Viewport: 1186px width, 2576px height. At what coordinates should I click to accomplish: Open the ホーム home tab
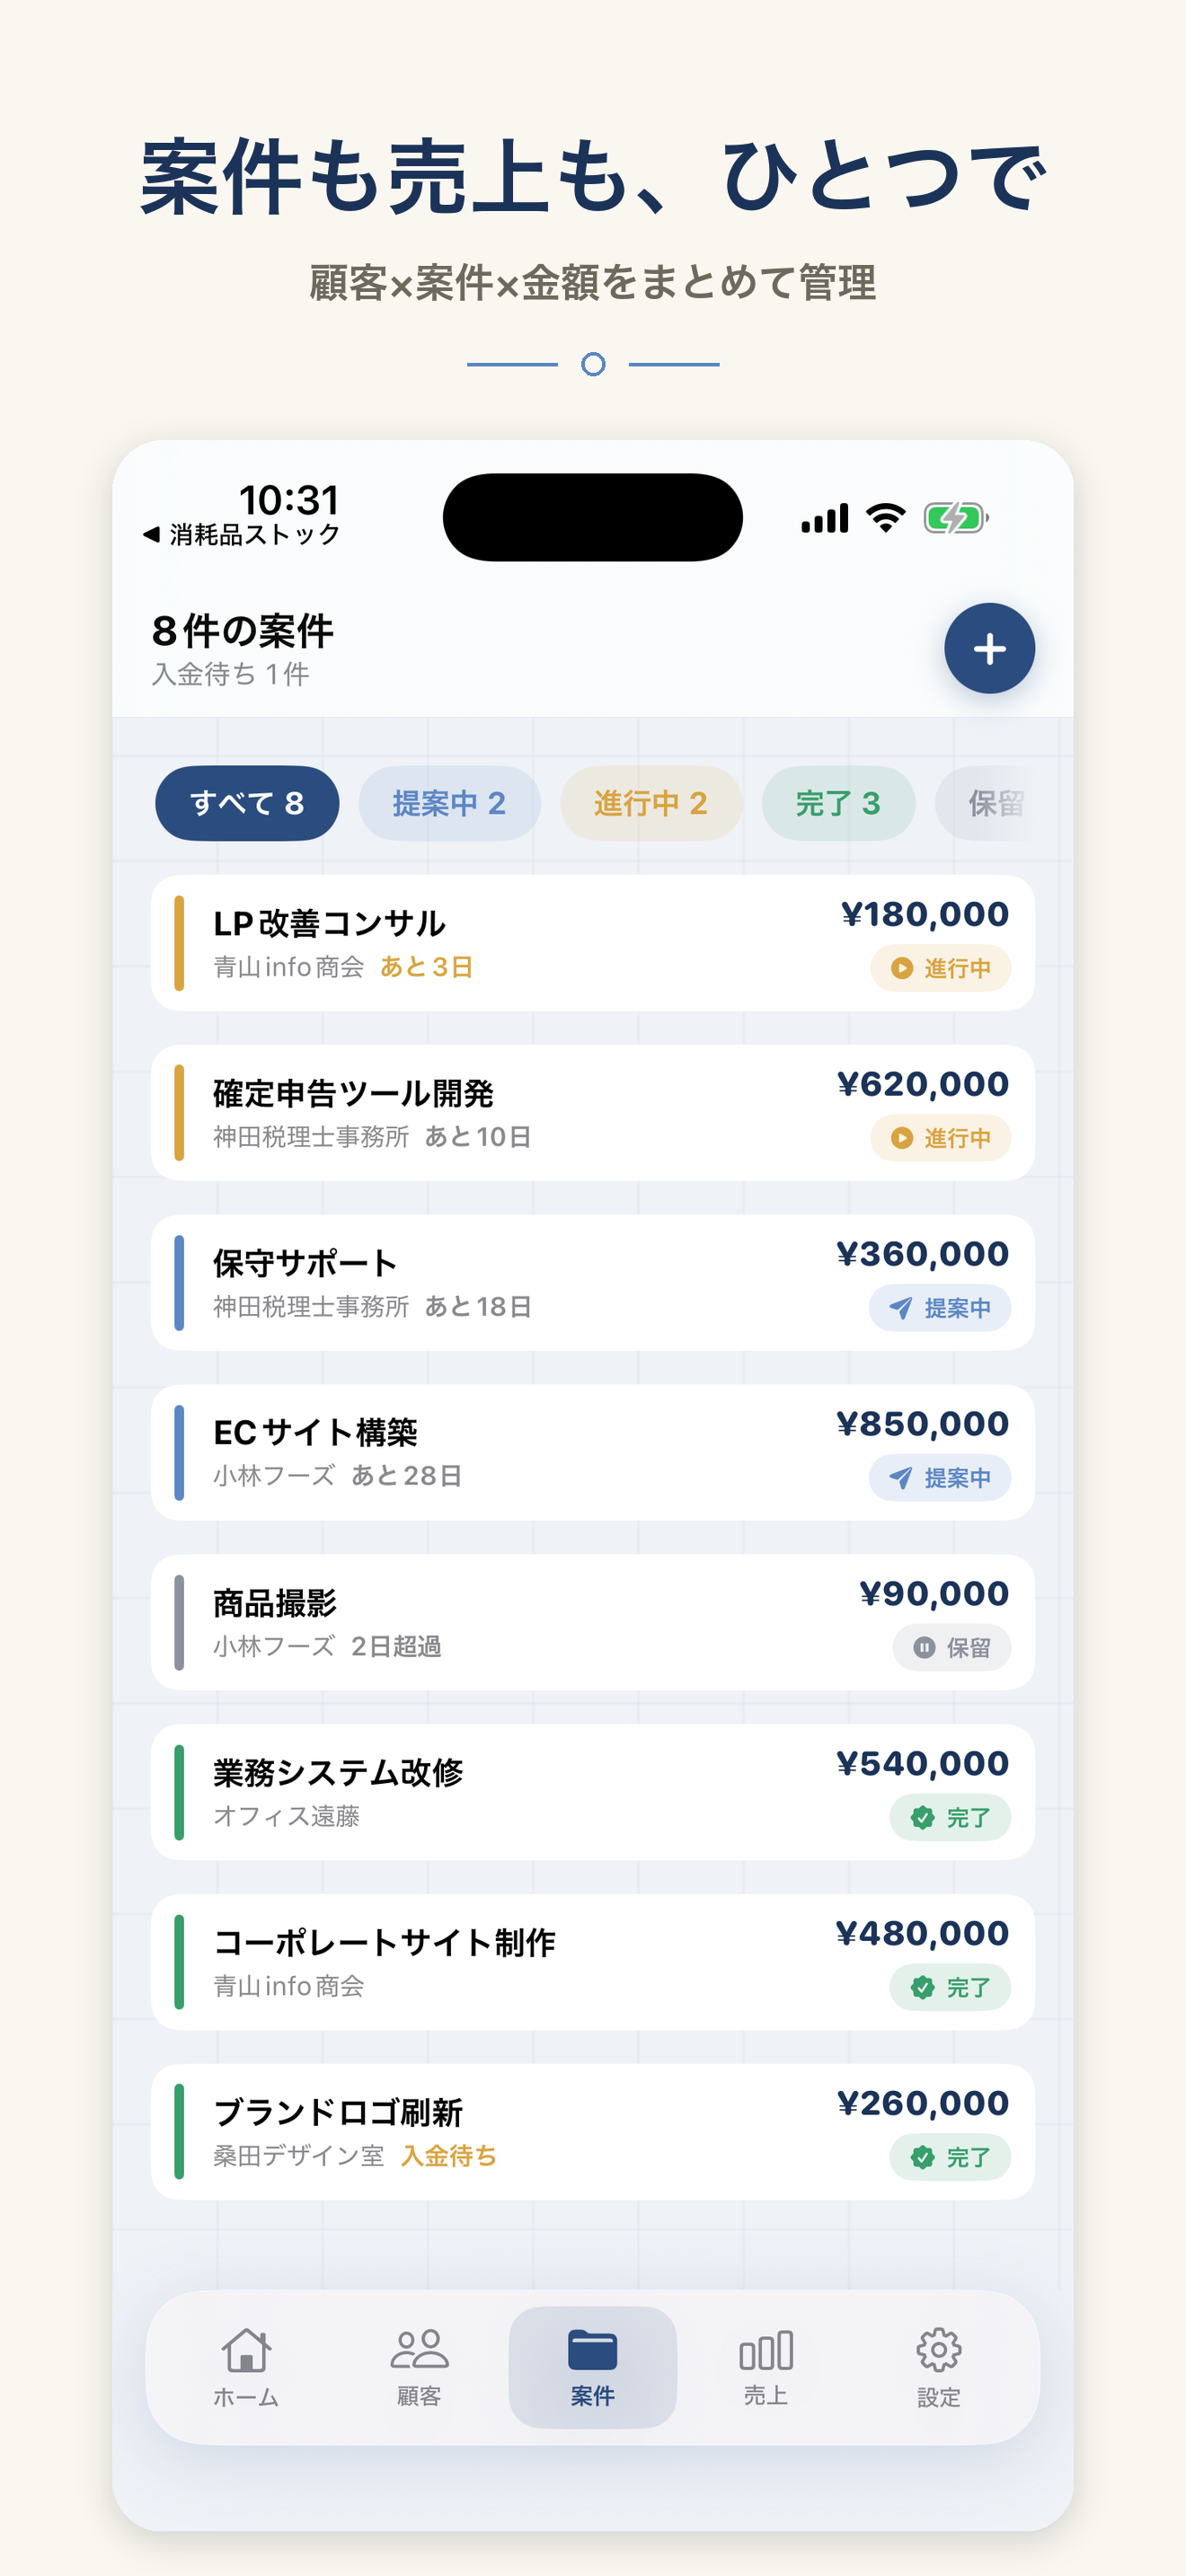click(246, 2367)
